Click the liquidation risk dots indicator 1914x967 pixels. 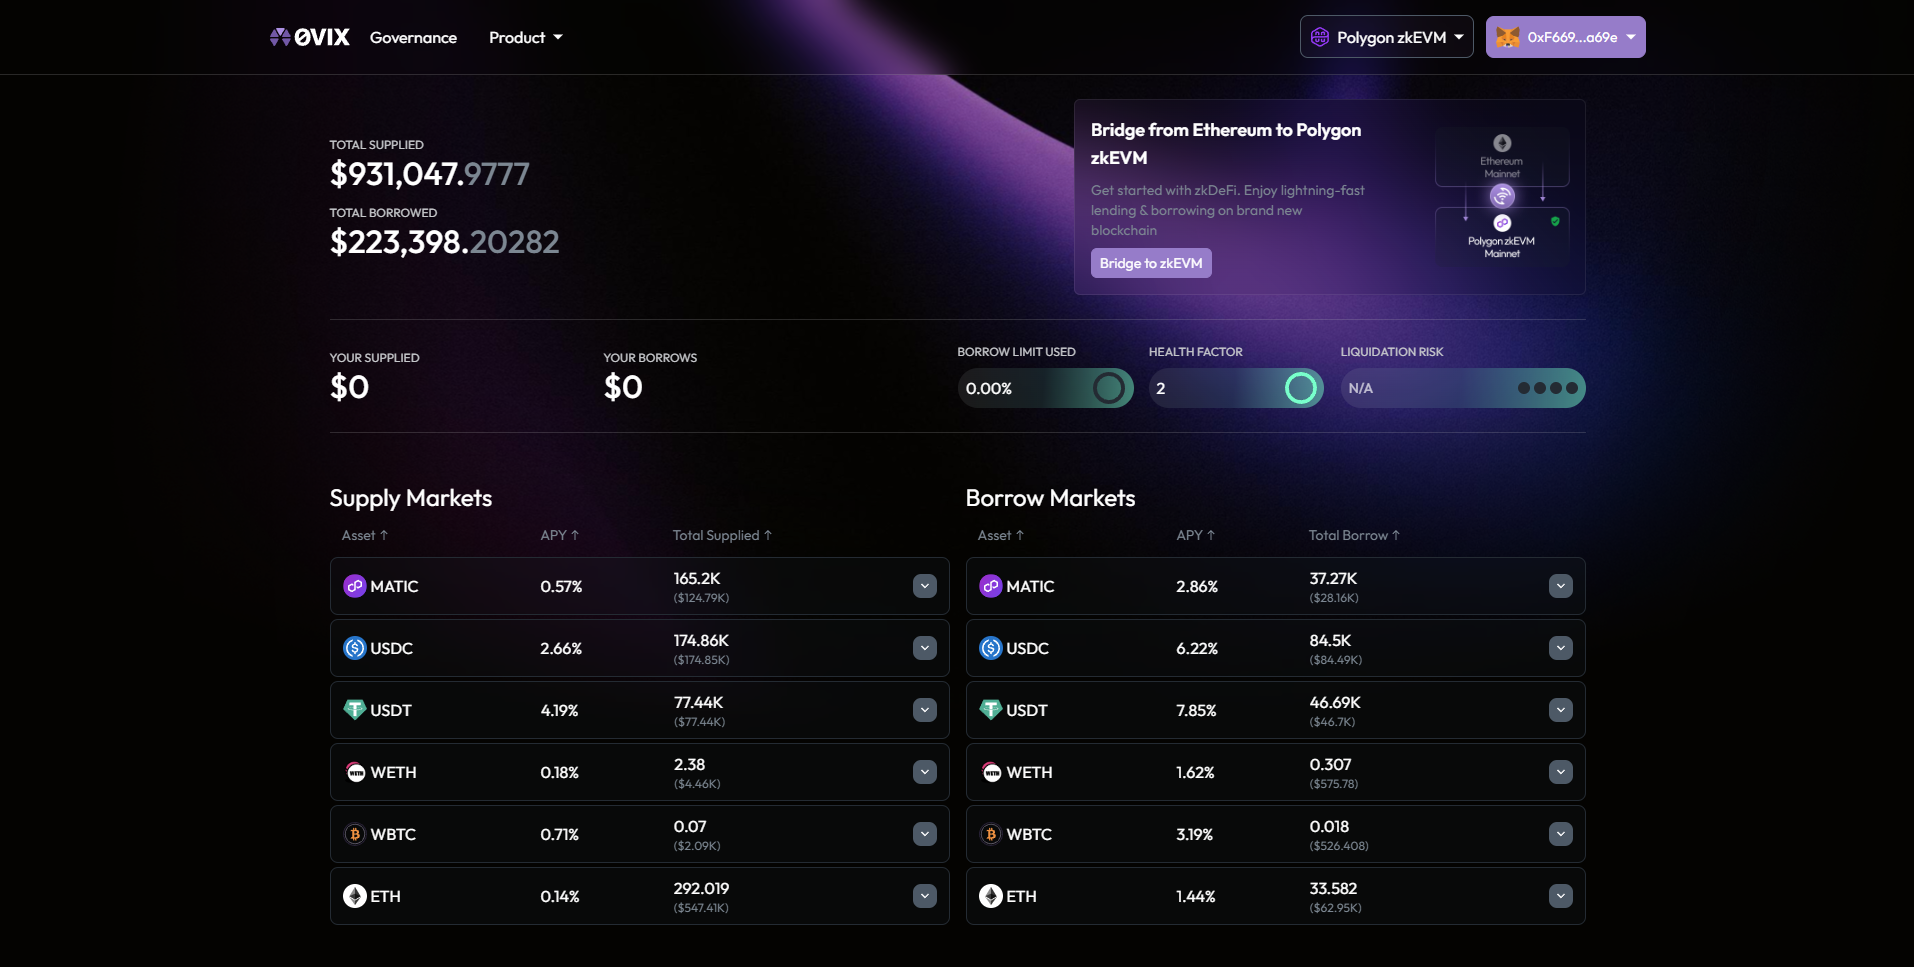tap(1548, 388)
